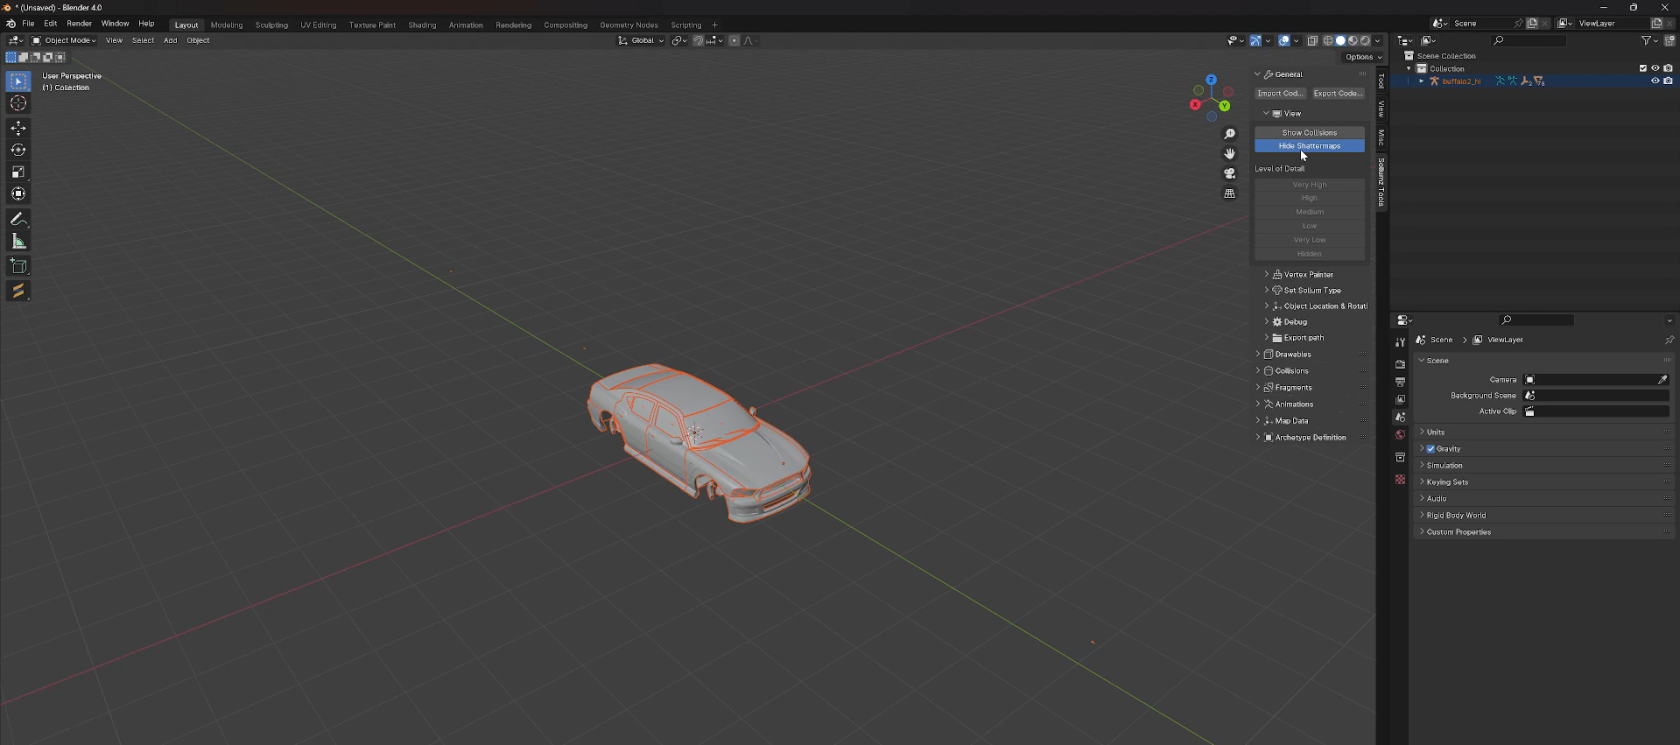Open the Render menu

pyautogui.click(x=79, y=24)
